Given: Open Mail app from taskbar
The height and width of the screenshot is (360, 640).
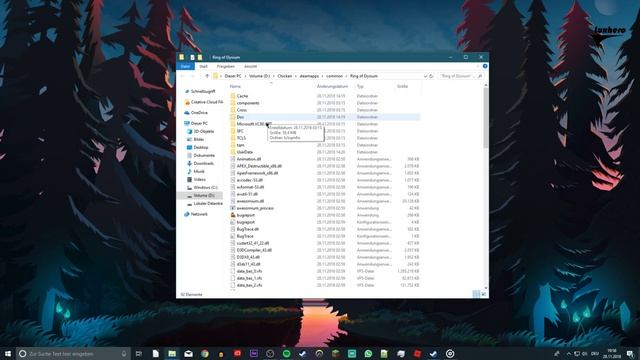Looking at the screenshot, I should coord(188,353).
